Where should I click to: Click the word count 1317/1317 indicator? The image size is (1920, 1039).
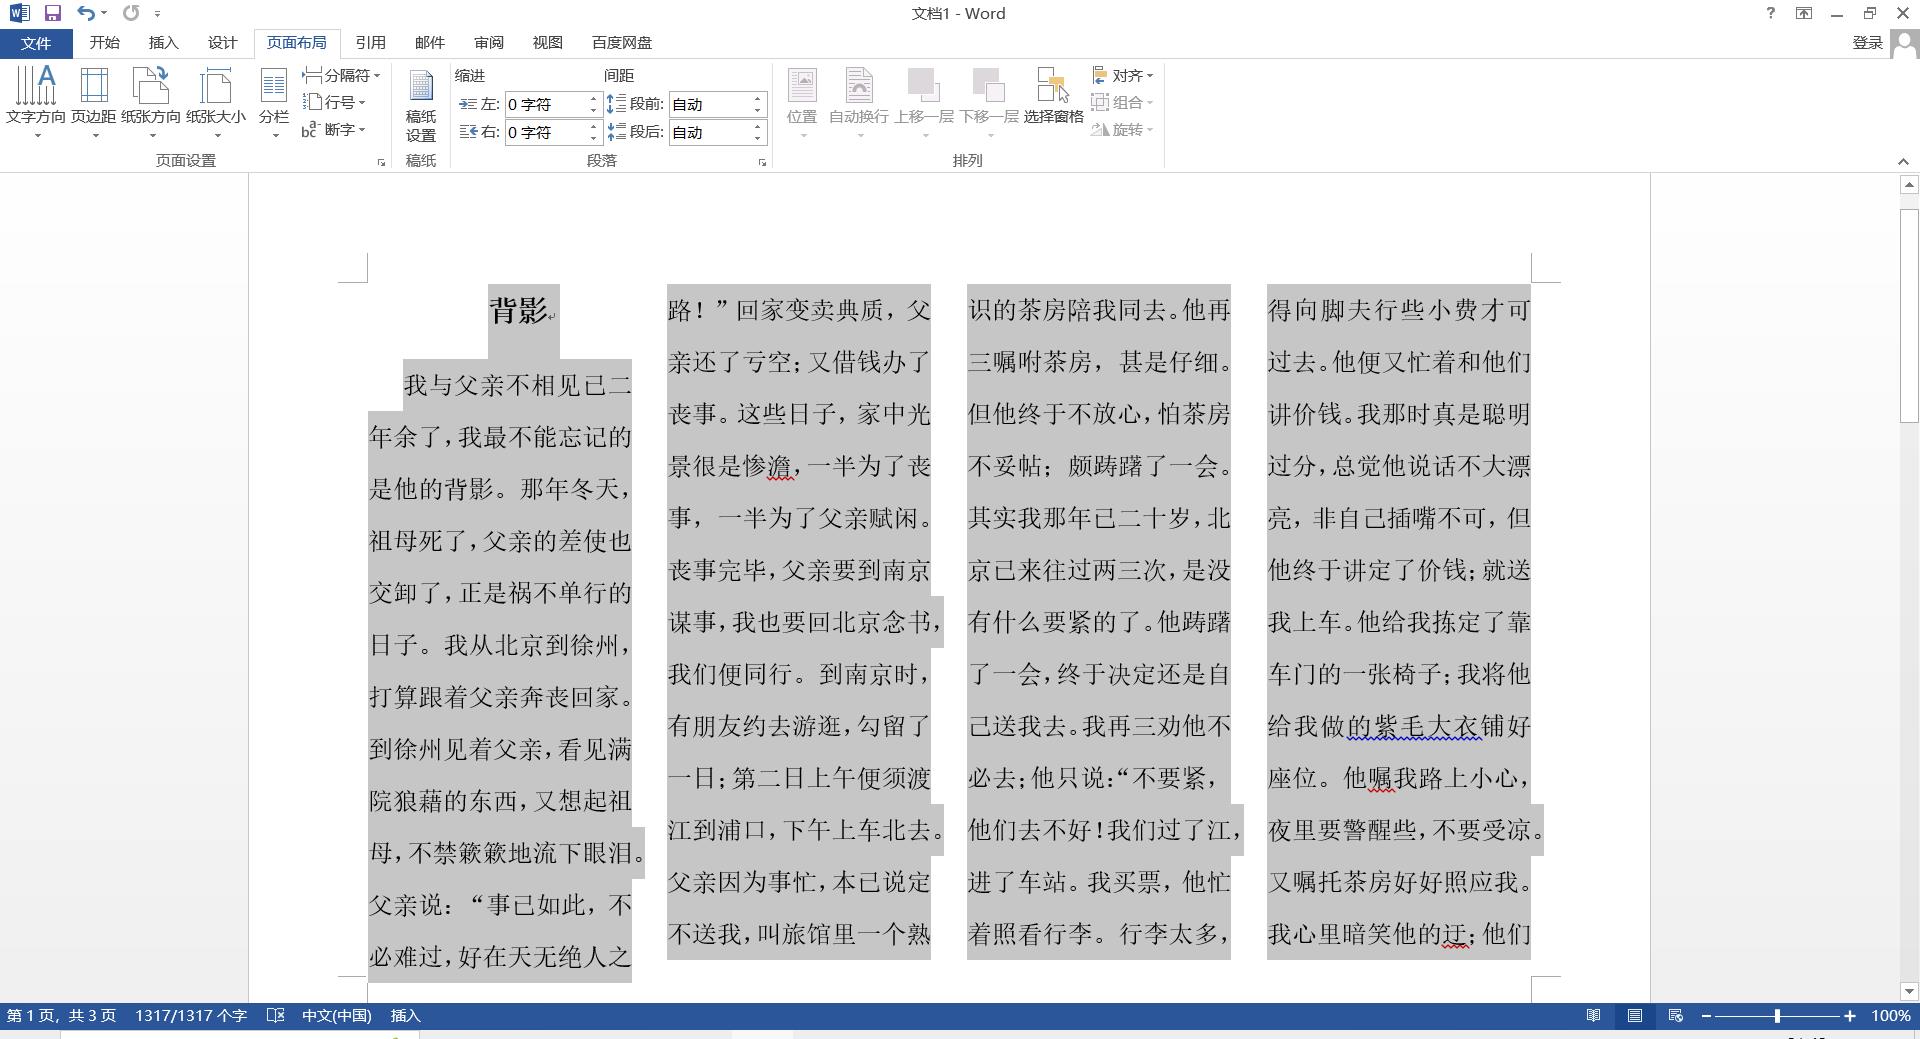coord(191,1016)
